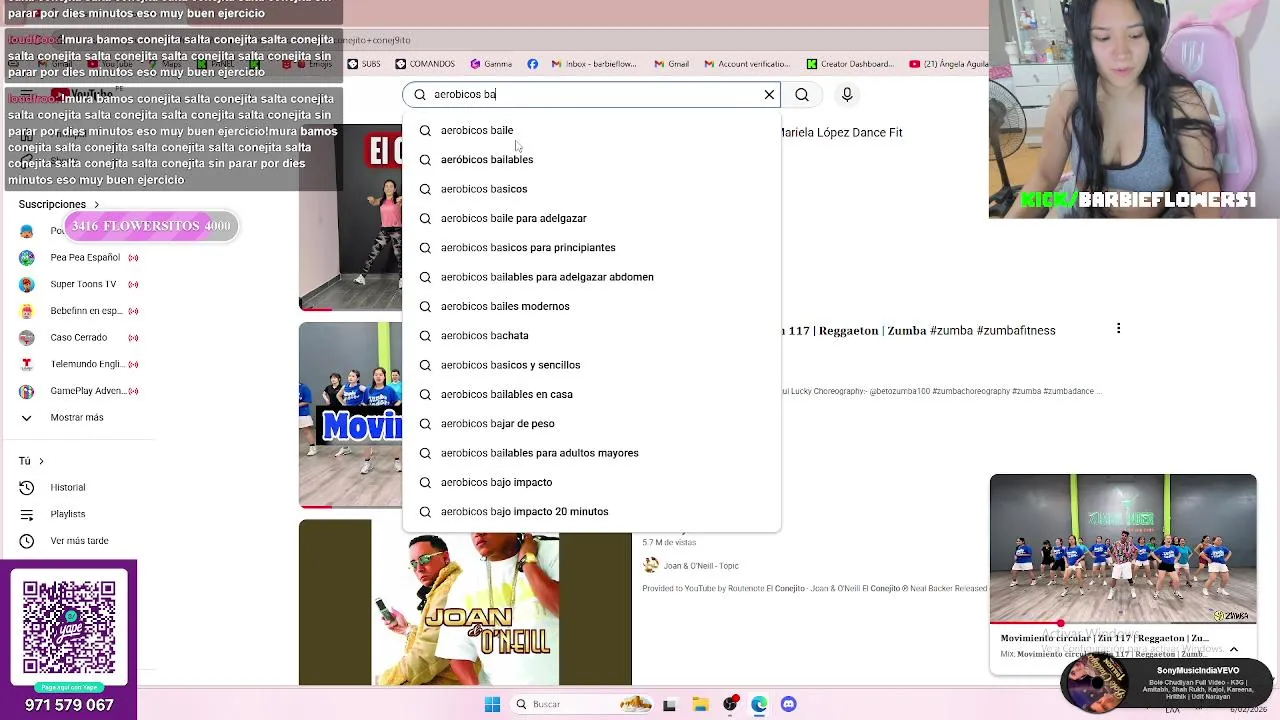Expand the 'Tú' section arrow

tap(41, 461)
